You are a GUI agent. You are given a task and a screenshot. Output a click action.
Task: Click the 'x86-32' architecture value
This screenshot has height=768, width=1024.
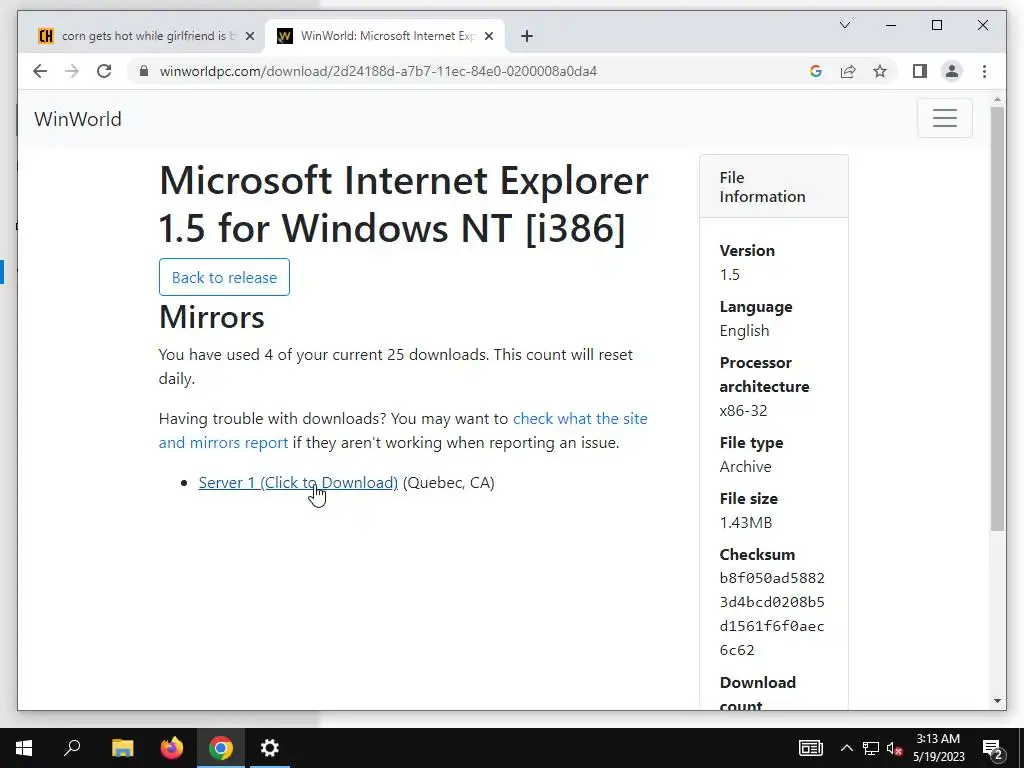[743, 410]
